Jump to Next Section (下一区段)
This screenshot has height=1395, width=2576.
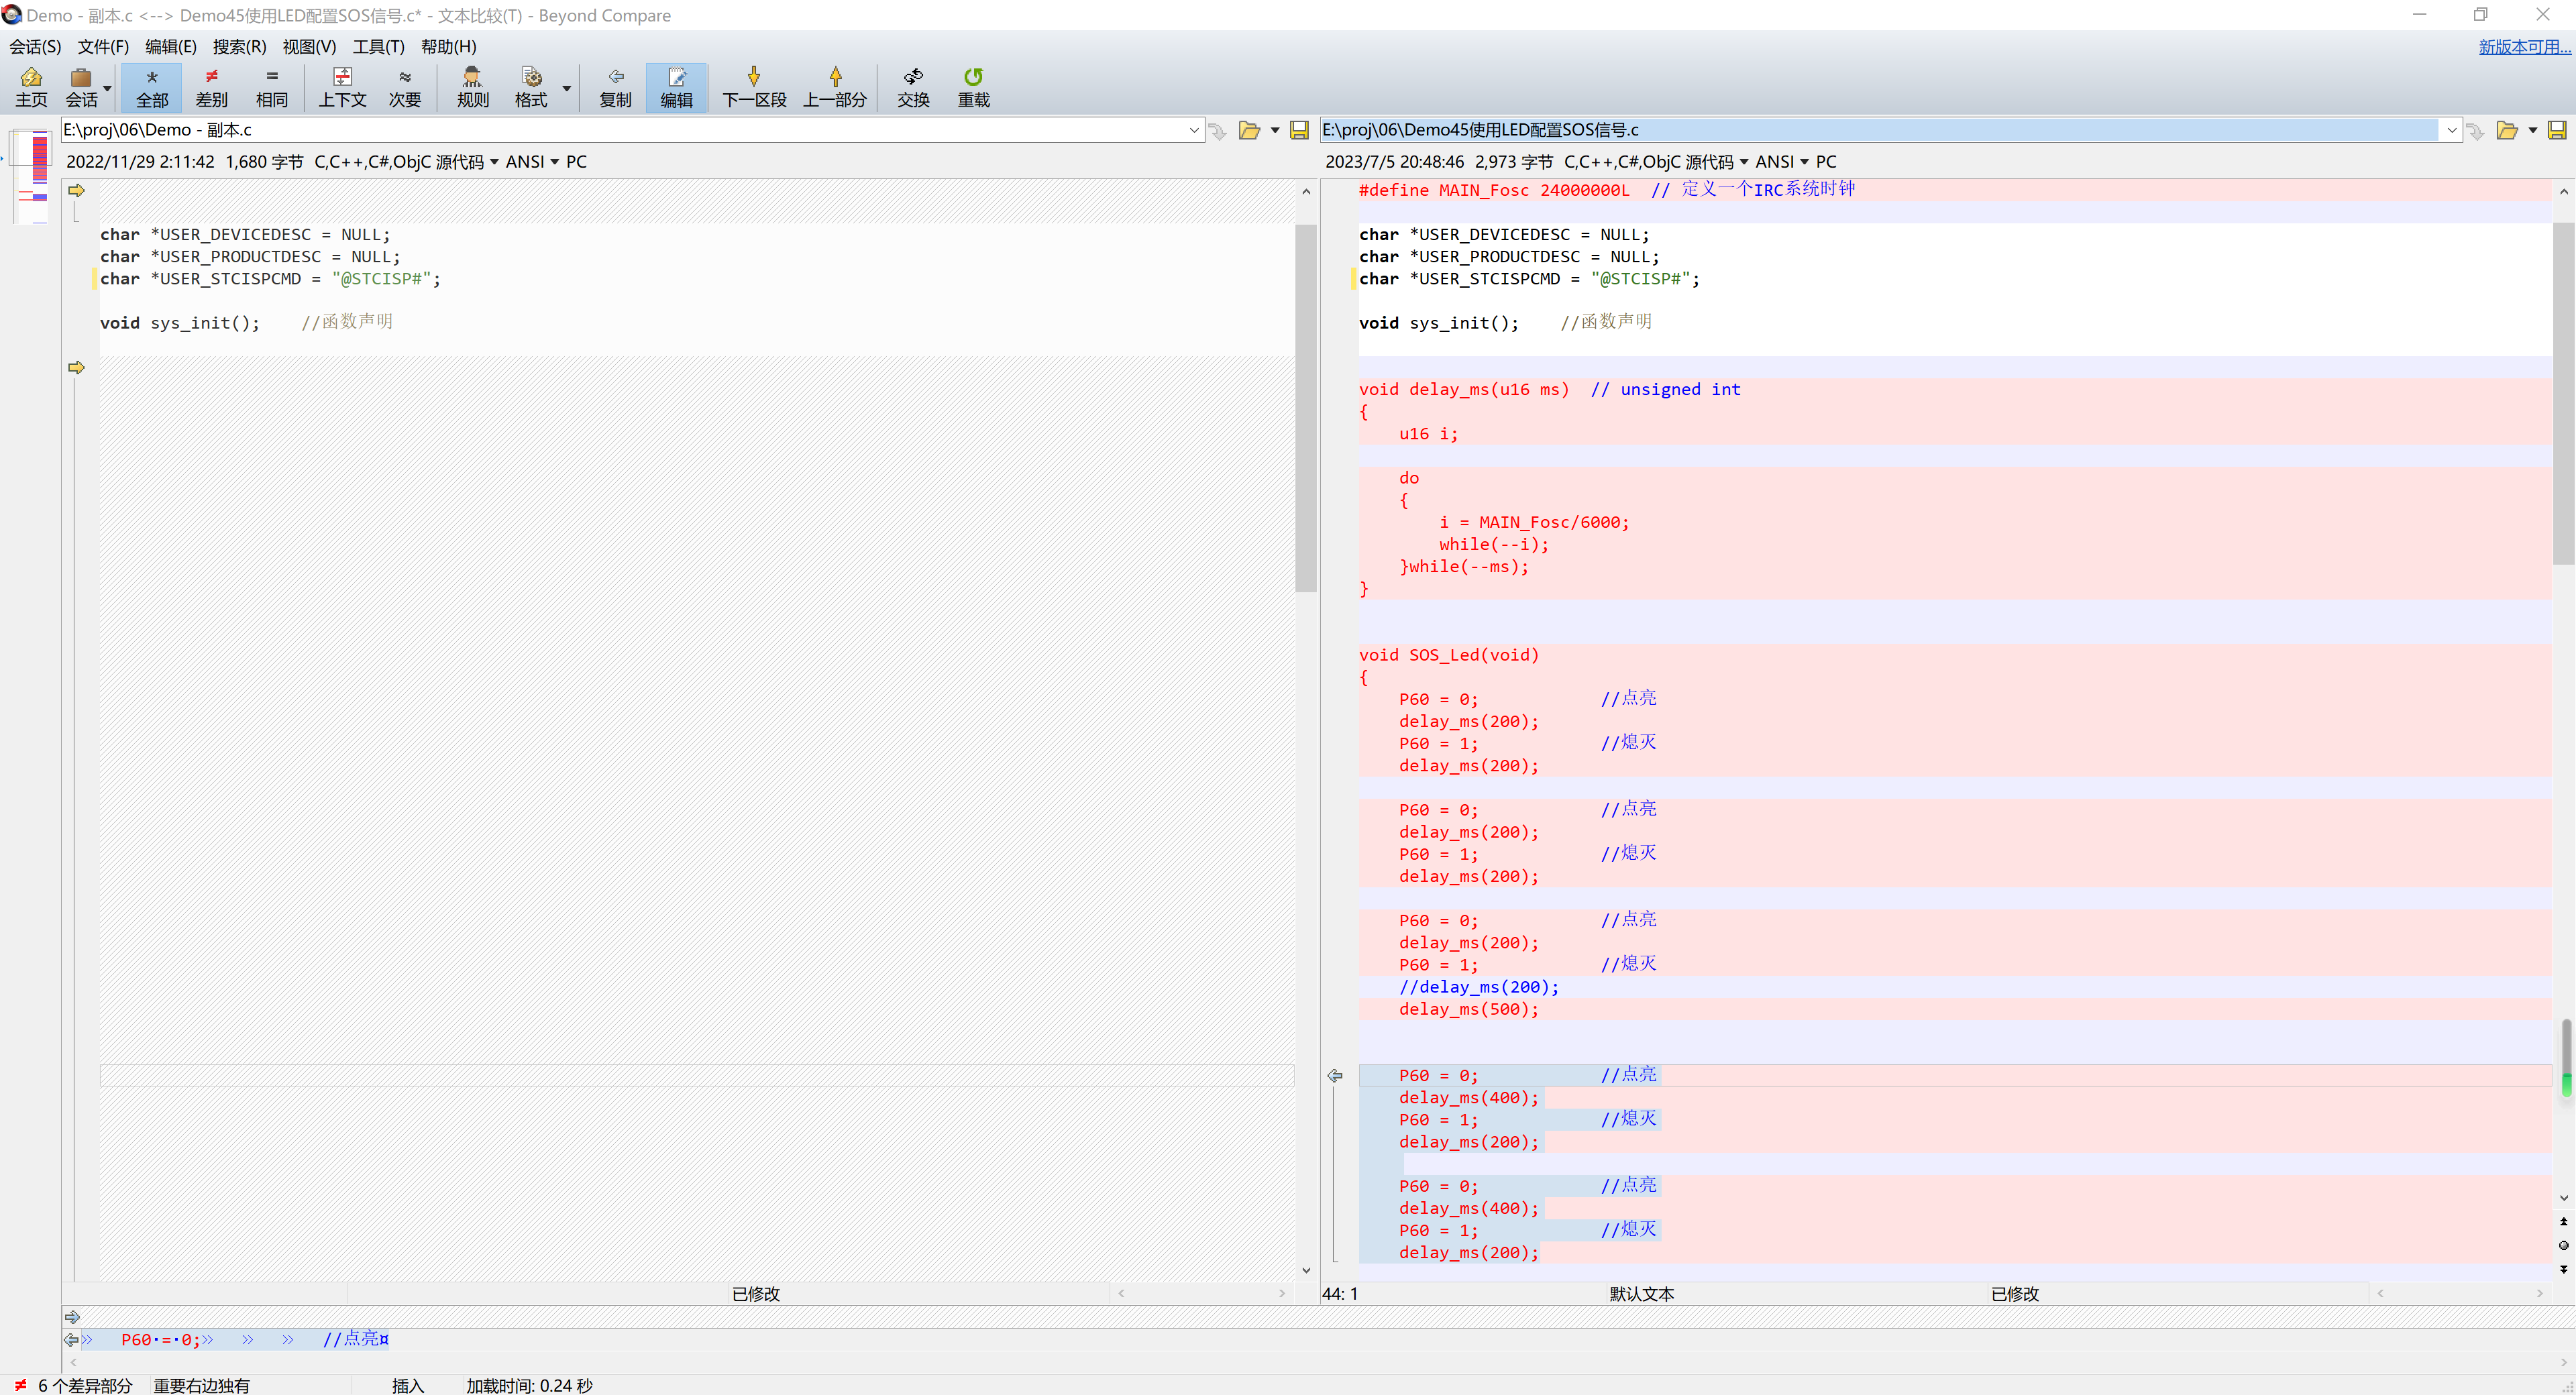753,87
